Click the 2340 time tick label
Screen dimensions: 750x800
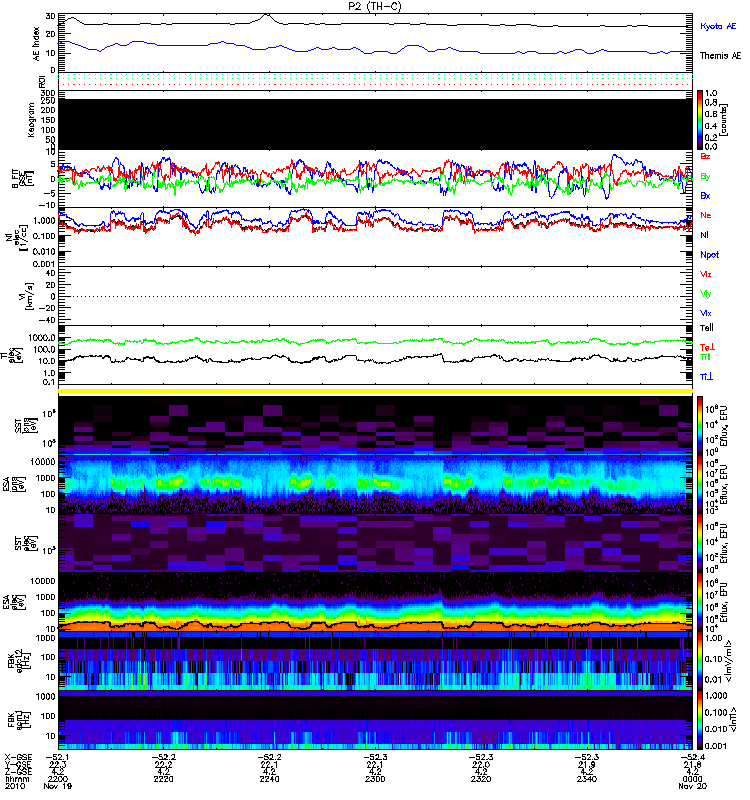(x=587, y=780)
